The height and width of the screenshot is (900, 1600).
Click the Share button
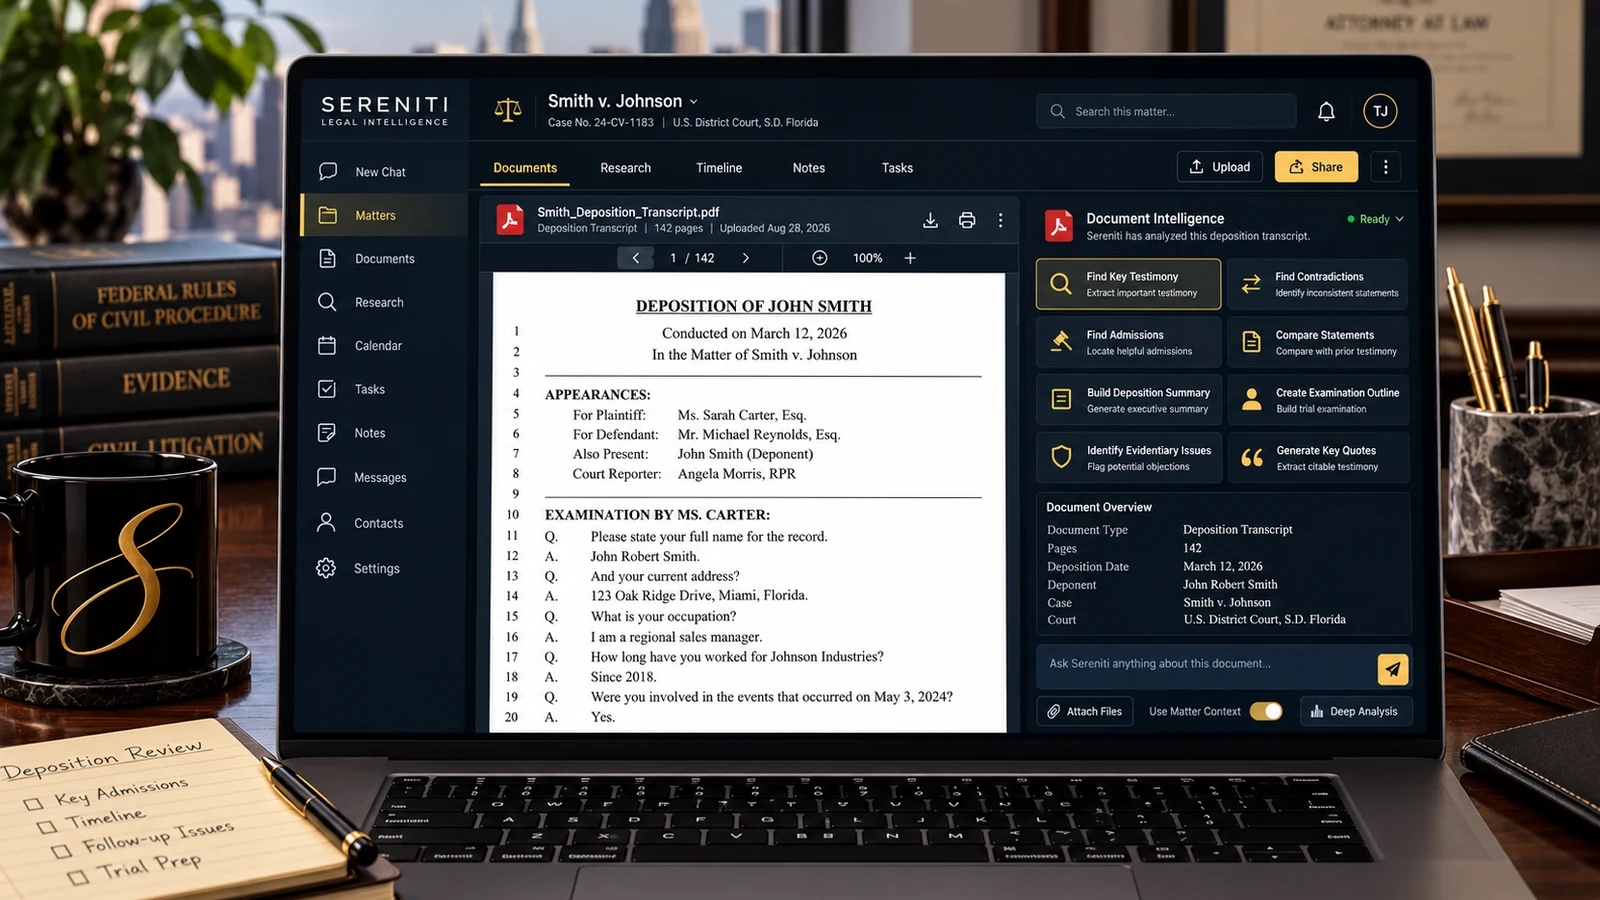(1316, 167)
